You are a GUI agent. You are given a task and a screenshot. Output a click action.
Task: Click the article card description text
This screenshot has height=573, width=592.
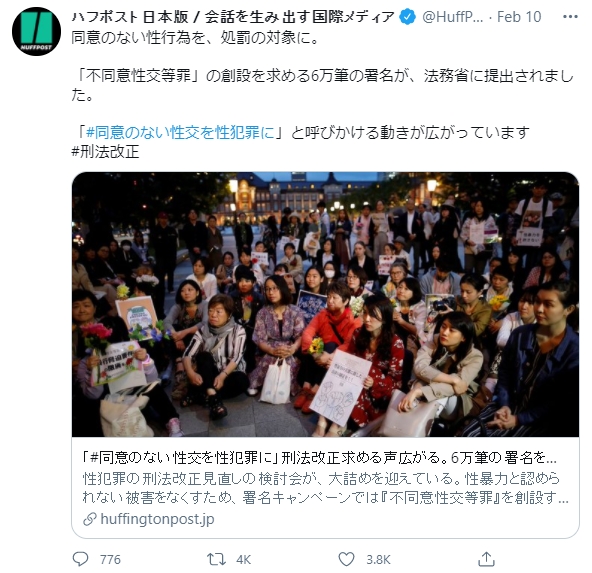pos(325,488)
